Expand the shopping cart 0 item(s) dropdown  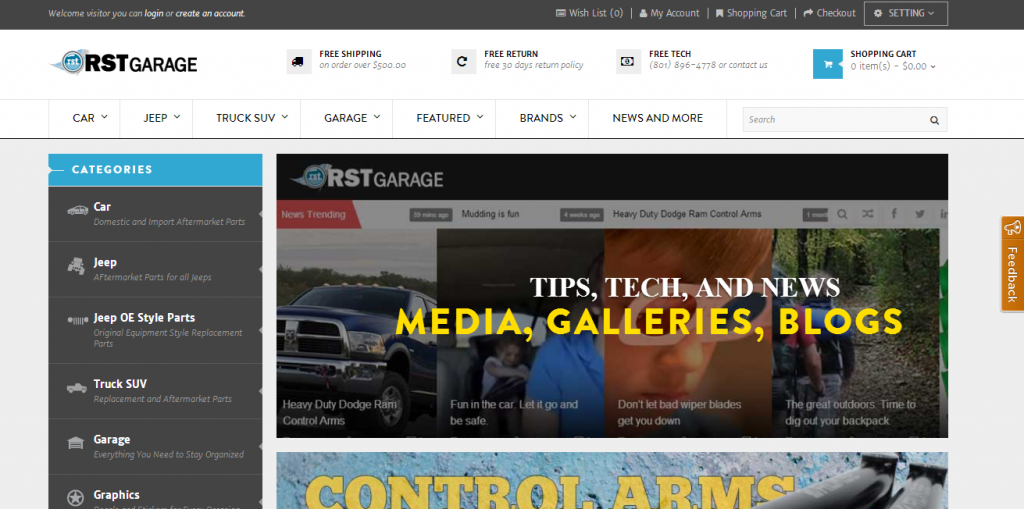[893, 66]
